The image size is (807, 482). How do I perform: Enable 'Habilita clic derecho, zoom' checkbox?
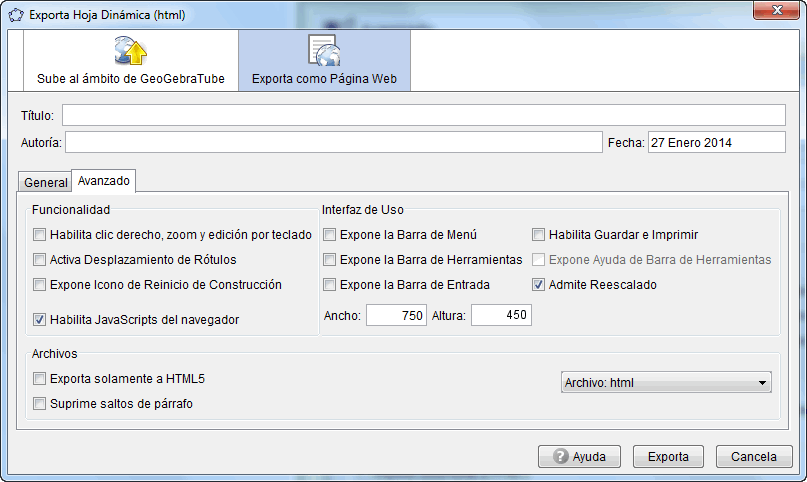coord(40,235)
